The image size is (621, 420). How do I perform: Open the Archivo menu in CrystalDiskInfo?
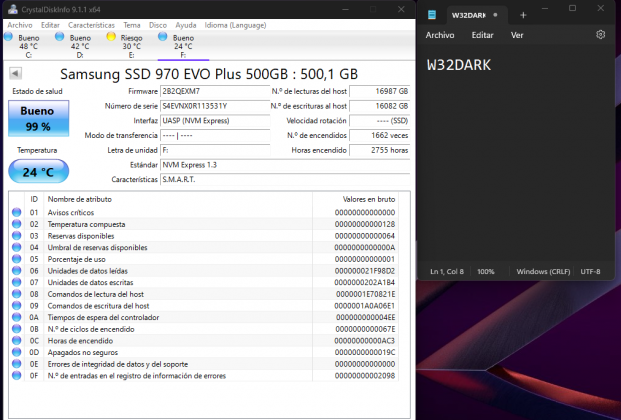(x=20, y=25)
